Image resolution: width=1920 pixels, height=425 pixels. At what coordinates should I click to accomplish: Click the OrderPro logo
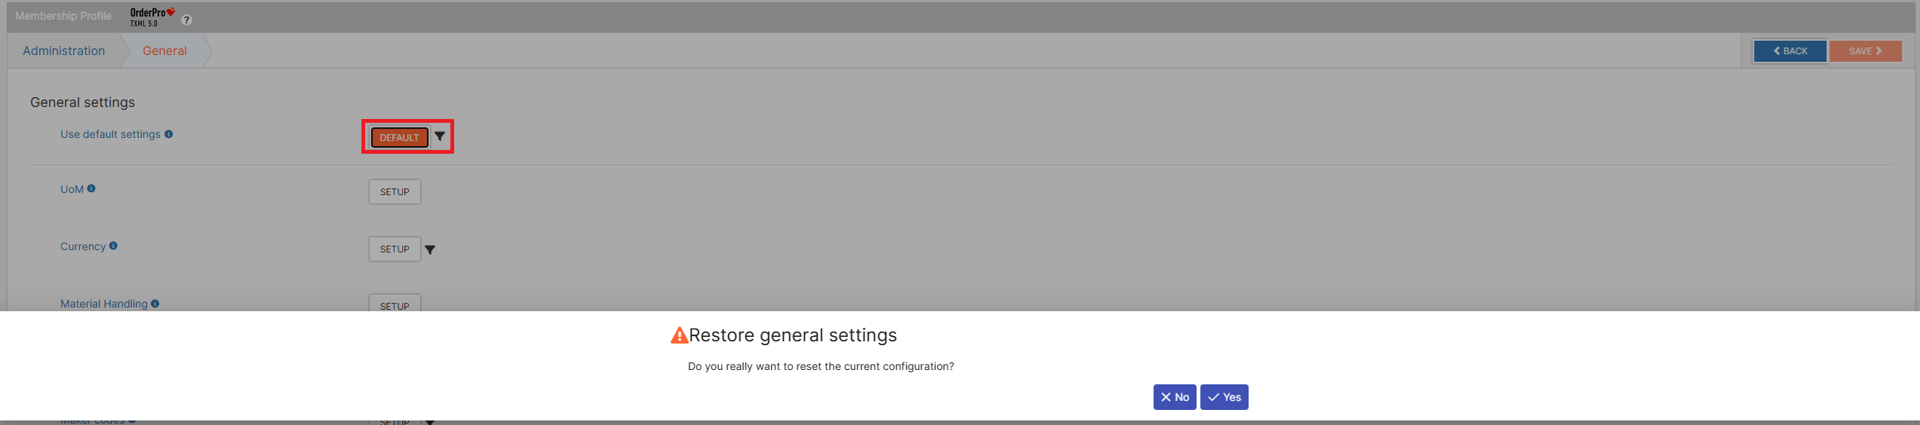pyautogui.click(x=152, y=17)
